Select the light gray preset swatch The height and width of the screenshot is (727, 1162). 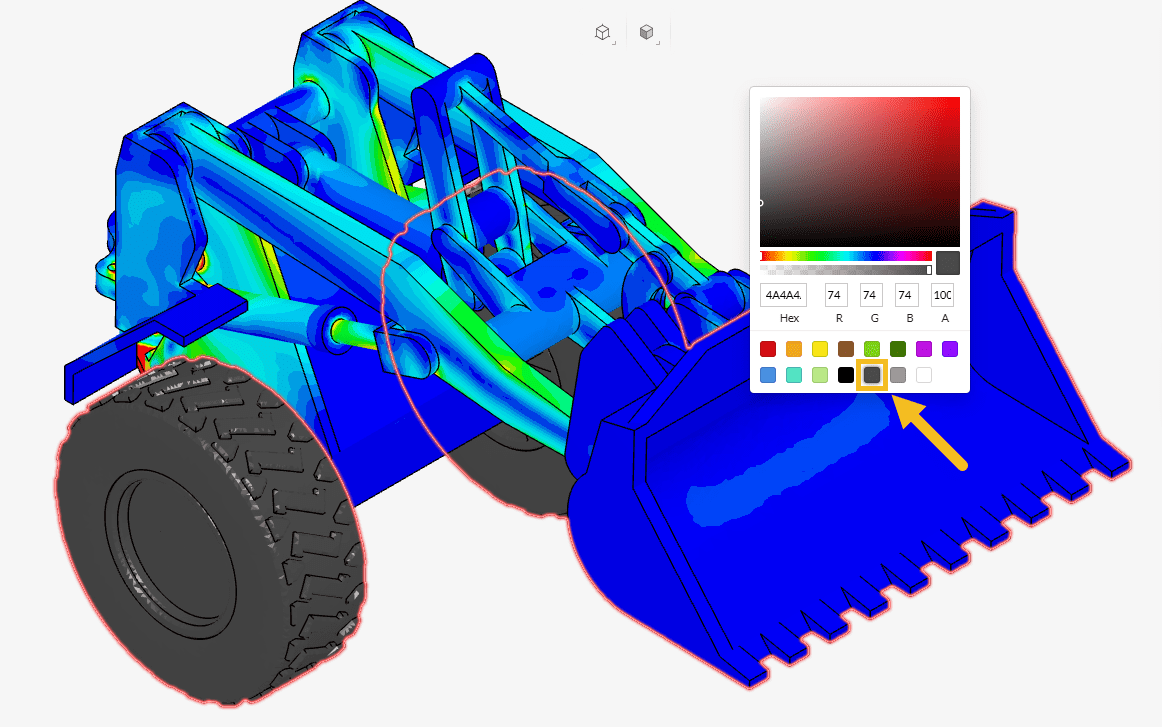point(898,375)
